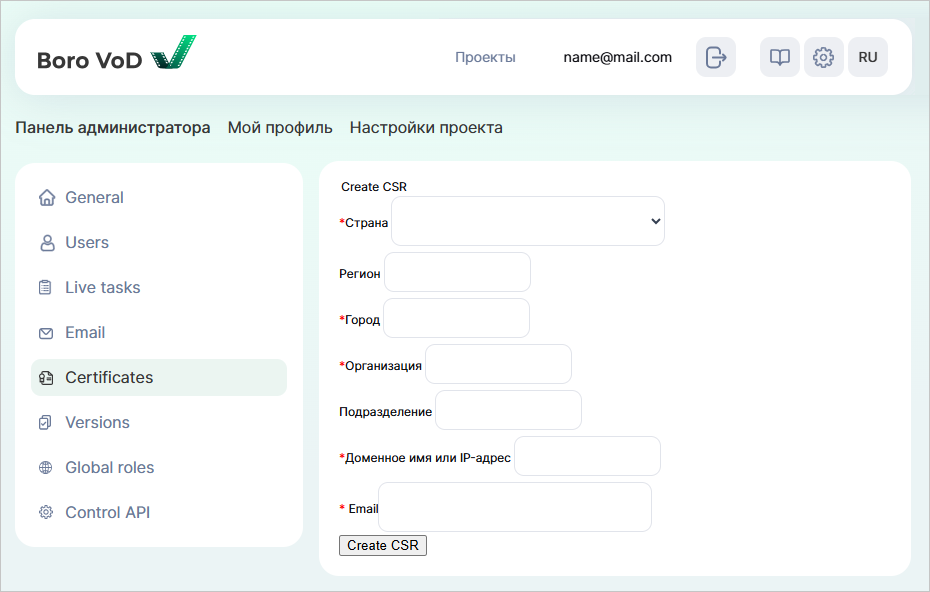This screenshot has height=592, width=930.
Task: Open the Users sidebar section
Action: [x=159, y=243]
